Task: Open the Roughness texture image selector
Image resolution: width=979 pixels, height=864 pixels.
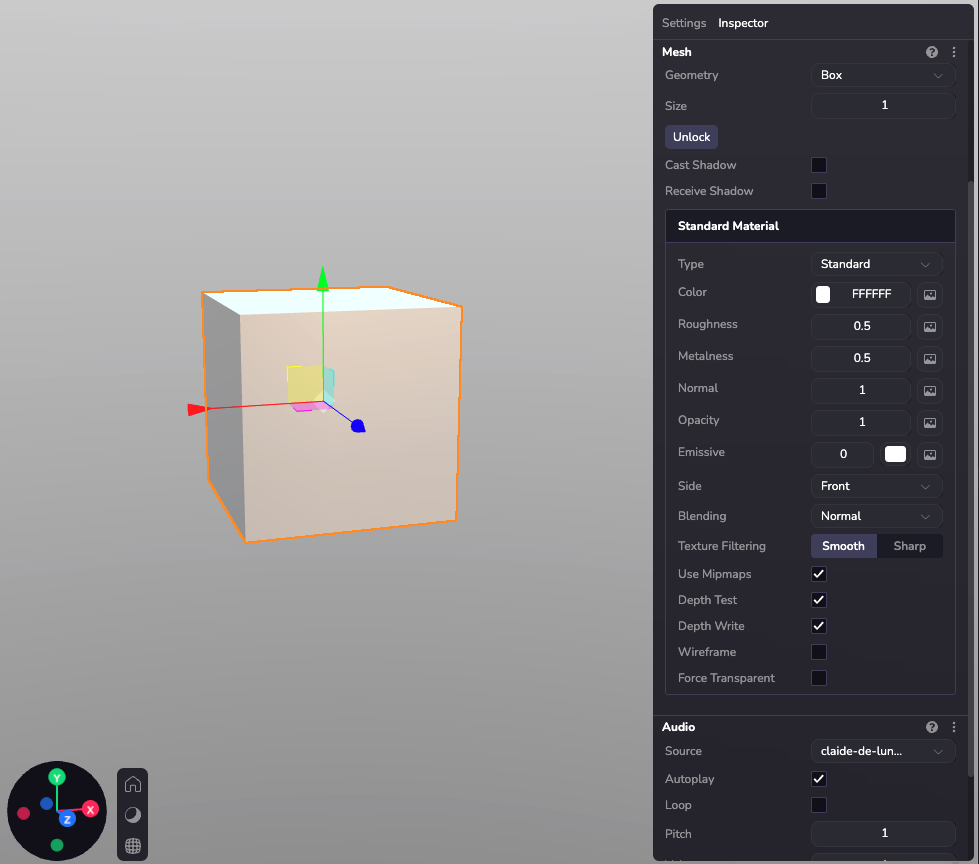Action: (929, 327)
